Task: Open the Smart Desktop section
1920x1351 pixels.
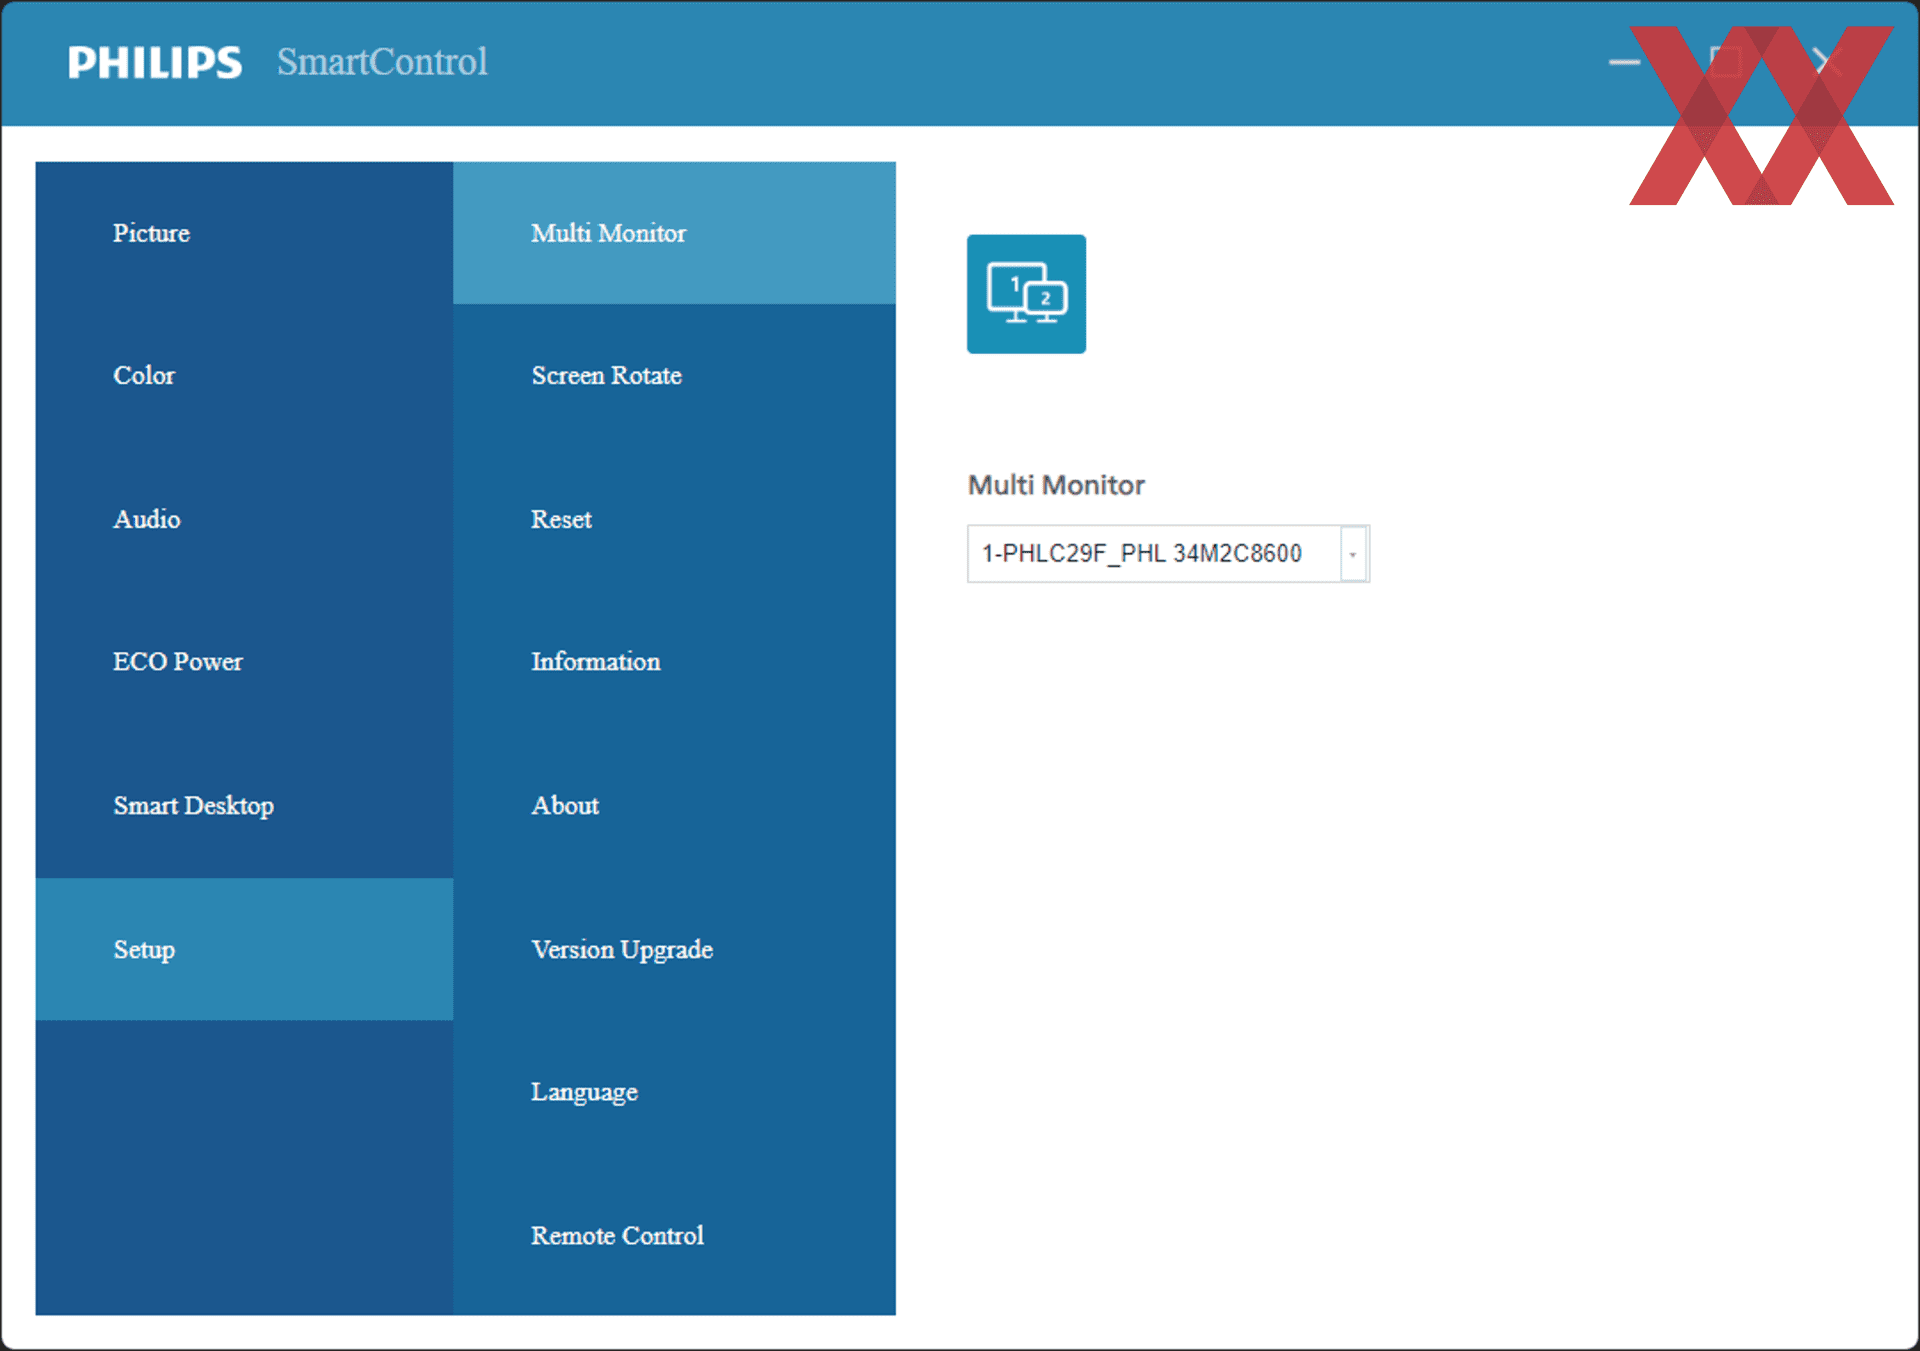Action: pos(244,806)
